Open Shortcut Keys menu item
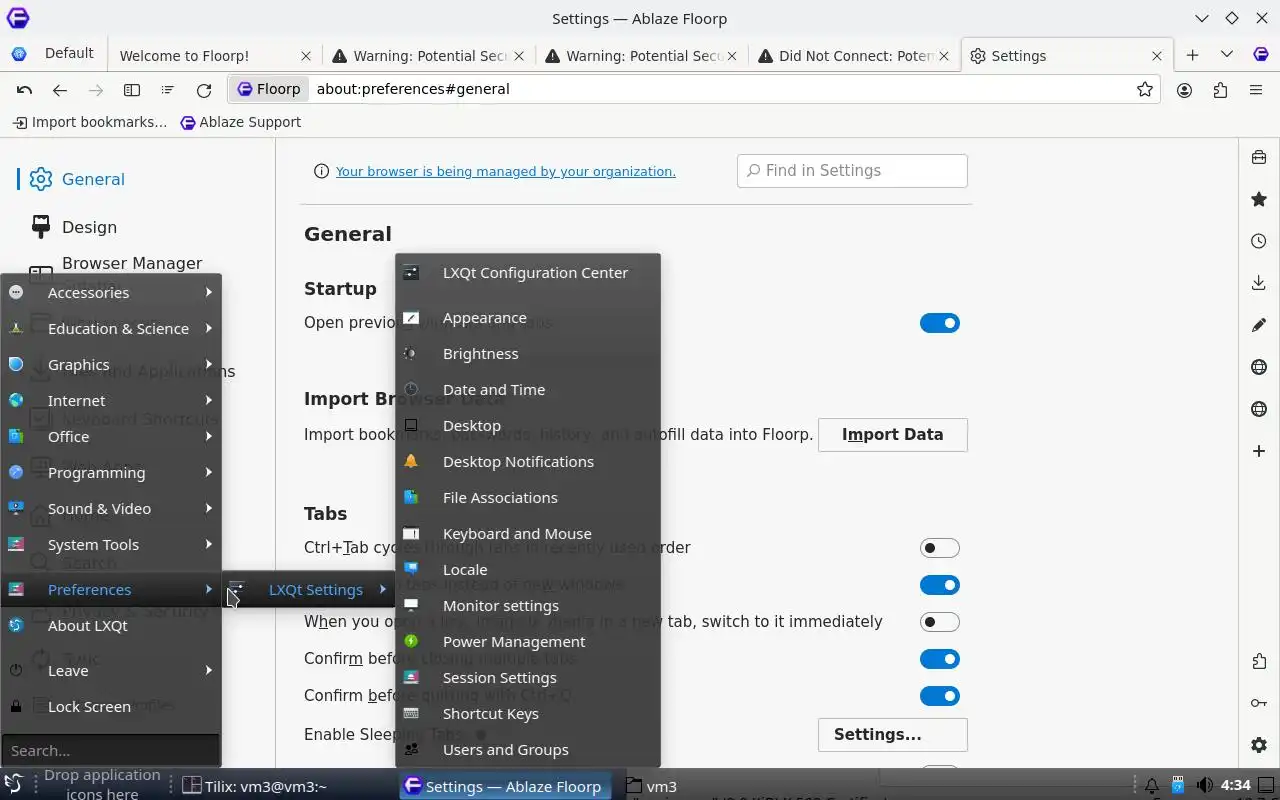 click(x=528, y=714)
